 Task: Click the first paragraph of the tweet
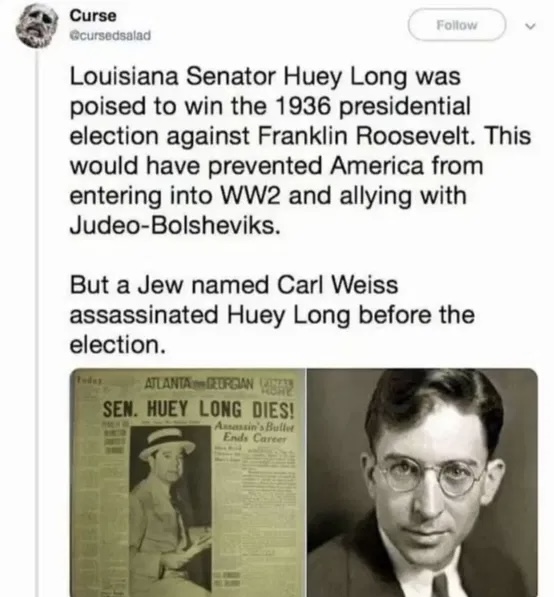coord(300,151)
